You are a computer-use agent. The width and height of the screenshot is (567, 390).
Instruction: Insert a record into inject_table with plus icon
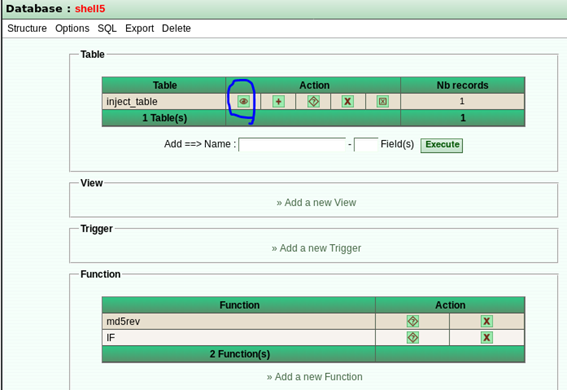coord(278,102)
